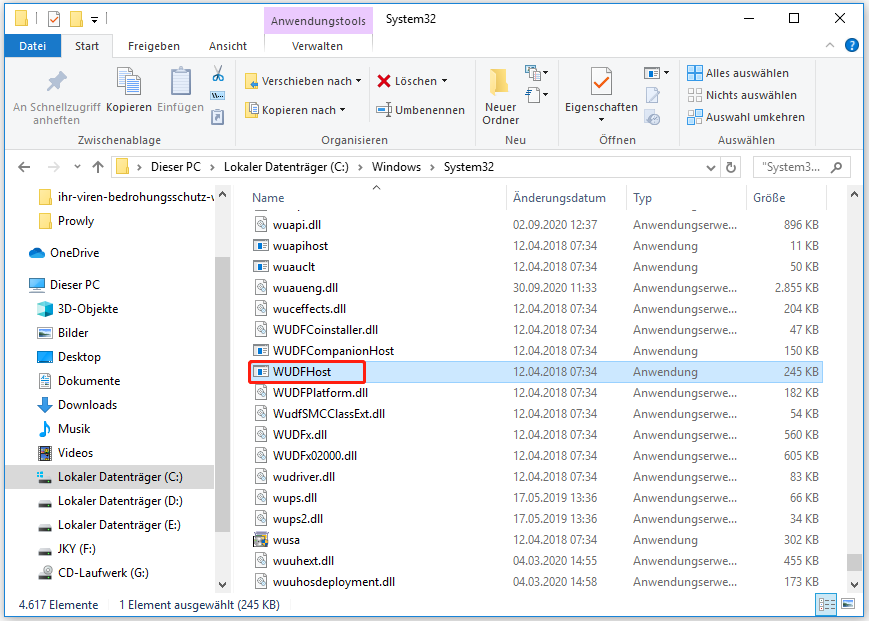This screenshot has height=621, width=869.
Task: Click Dieser PC in the address bar
Action: pyautogui.click(x=176, y=167)
